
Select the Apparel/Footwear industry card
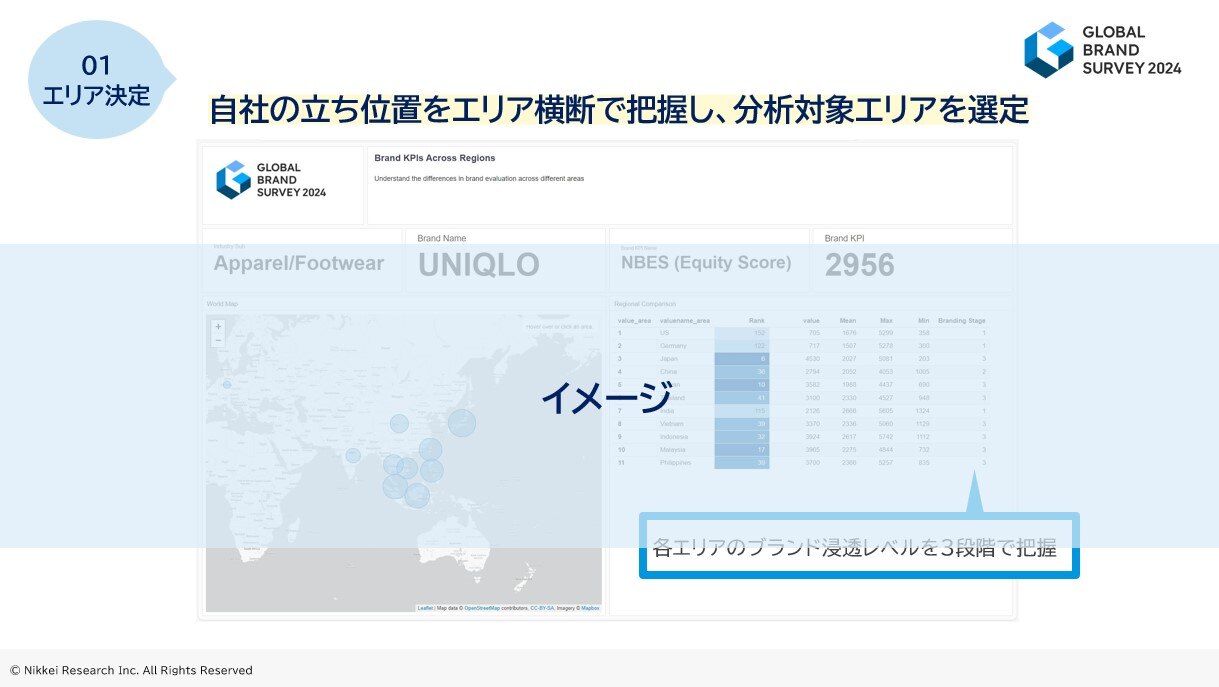[x=302, y=260]
